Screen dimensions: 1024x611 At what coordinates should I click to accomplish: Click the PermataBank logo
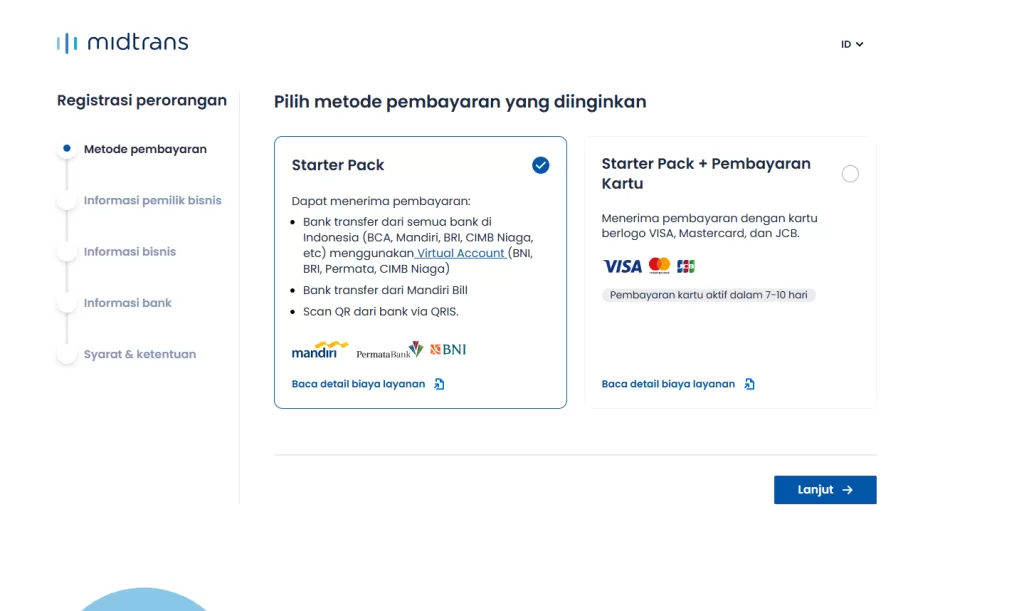click(389, 351)
